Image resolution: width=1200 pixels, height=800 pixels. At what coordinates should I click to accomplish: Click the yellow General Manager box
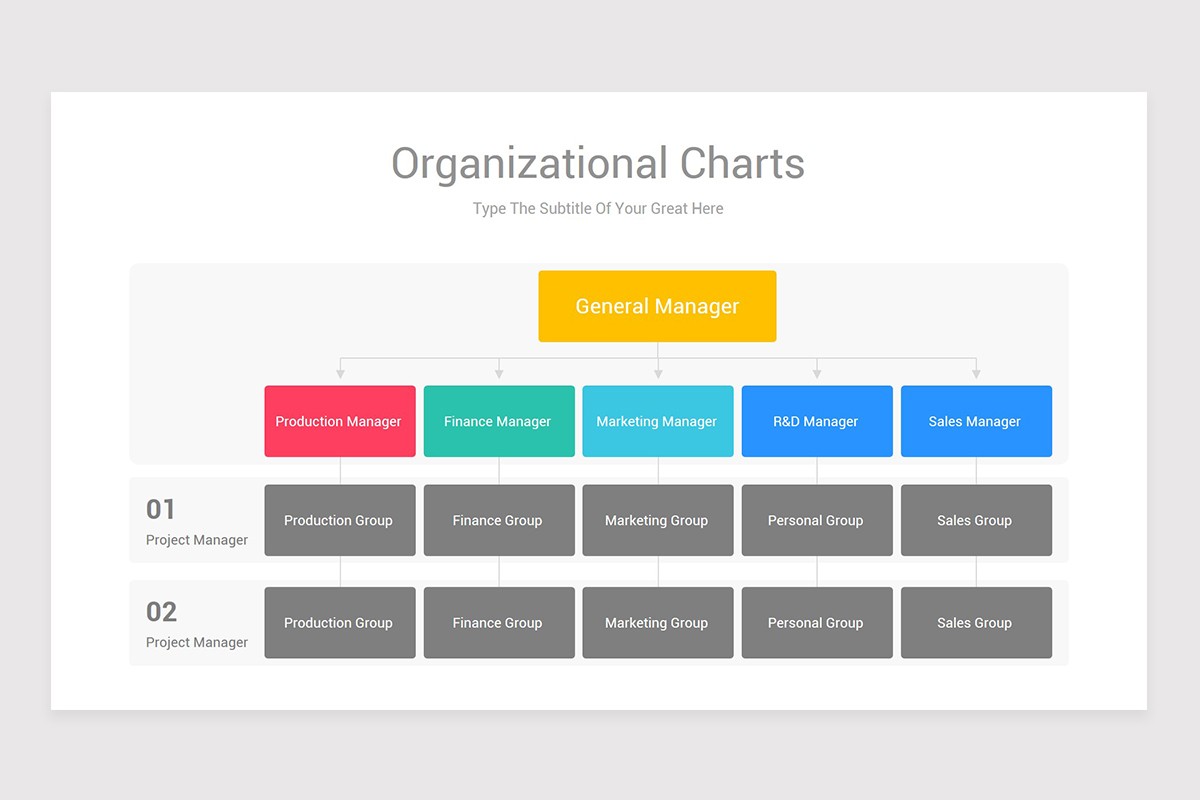point(657,306)
